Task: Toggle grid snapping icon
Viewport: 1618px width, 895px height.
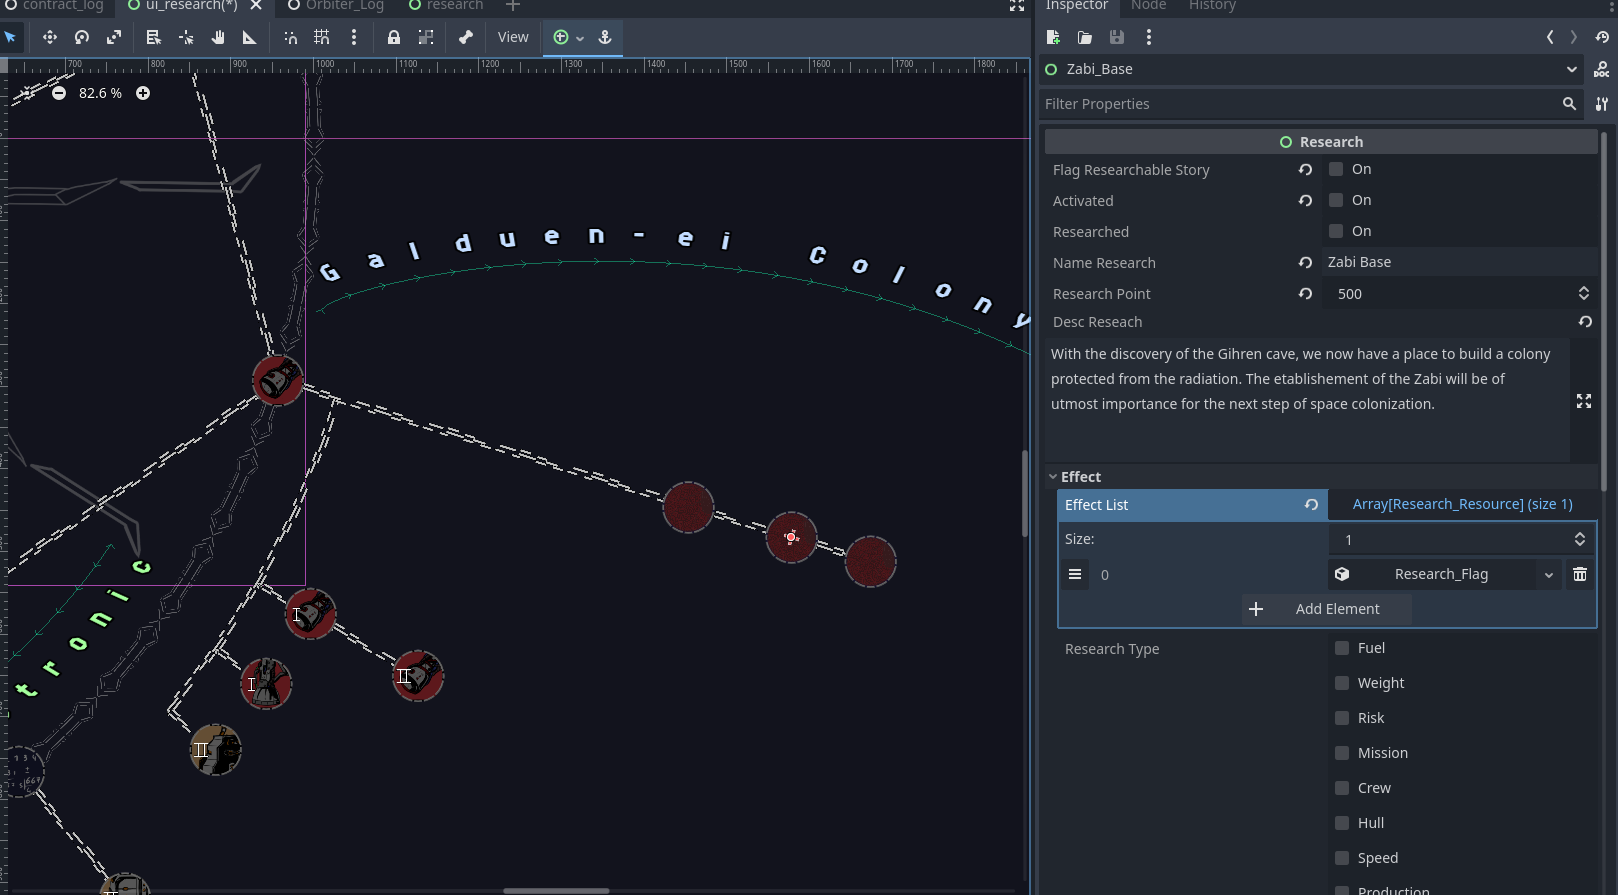Action: tap(322, 37)
